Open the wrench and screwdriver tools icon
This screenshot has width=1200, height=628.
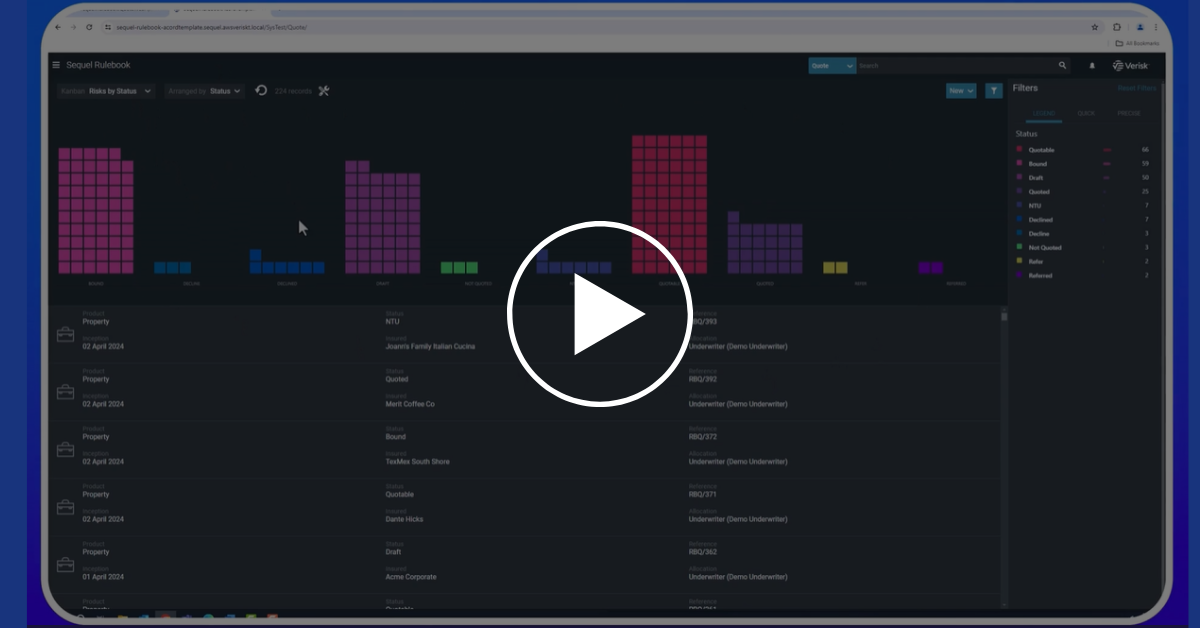point(323,91)
